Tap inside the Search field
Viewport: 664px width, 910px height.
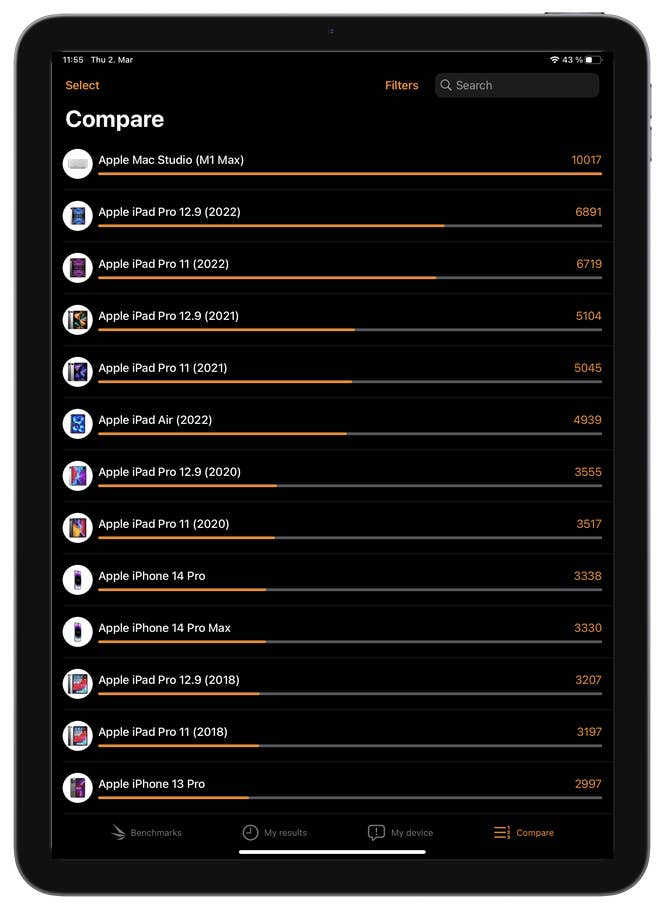coord(516,85)
